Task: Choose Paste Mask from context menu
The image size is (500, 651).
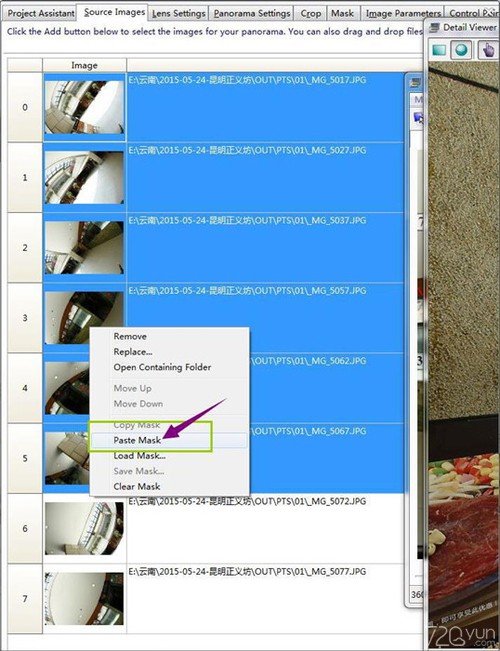Action: 169,441
